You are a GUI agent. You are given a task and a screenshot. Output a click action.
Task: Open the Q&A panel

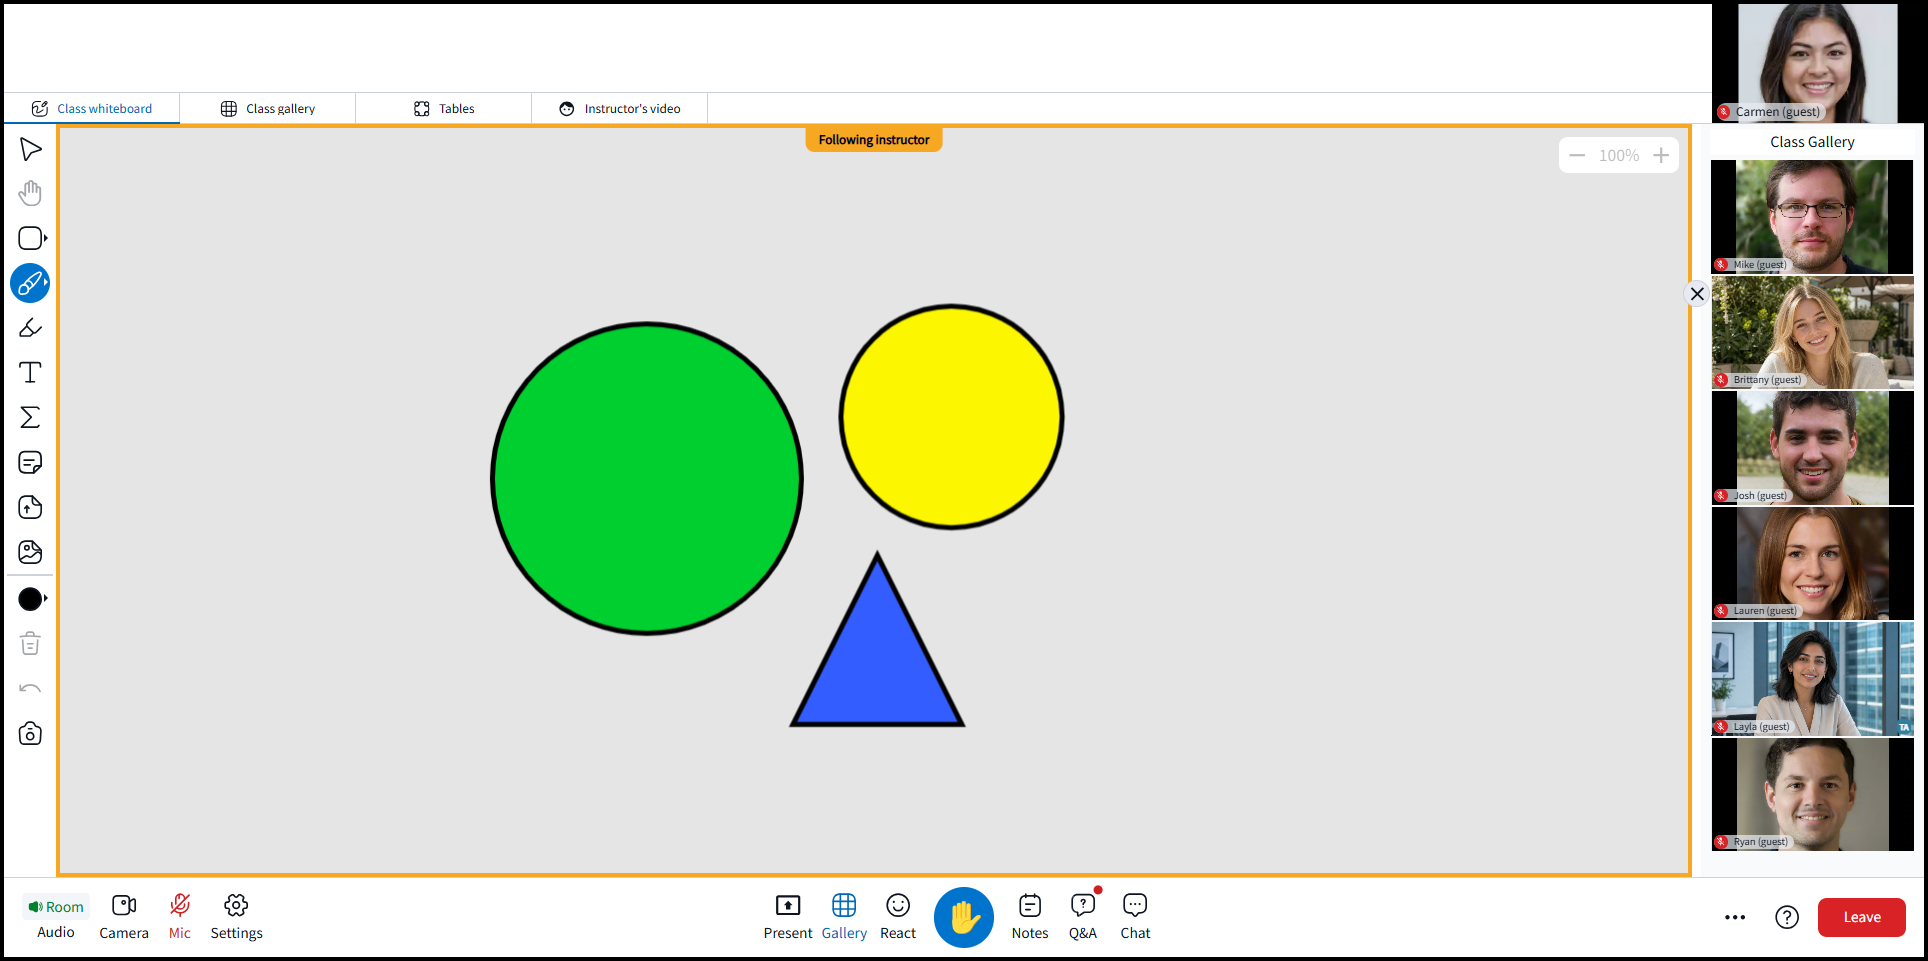1083,917
